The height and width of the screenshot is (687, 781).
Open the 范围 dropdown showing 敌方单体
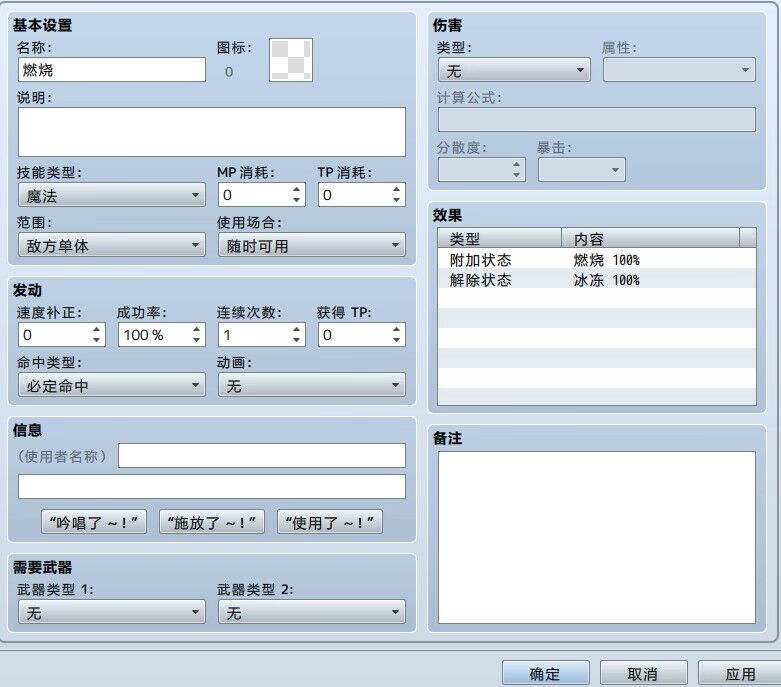pos(112,245)
